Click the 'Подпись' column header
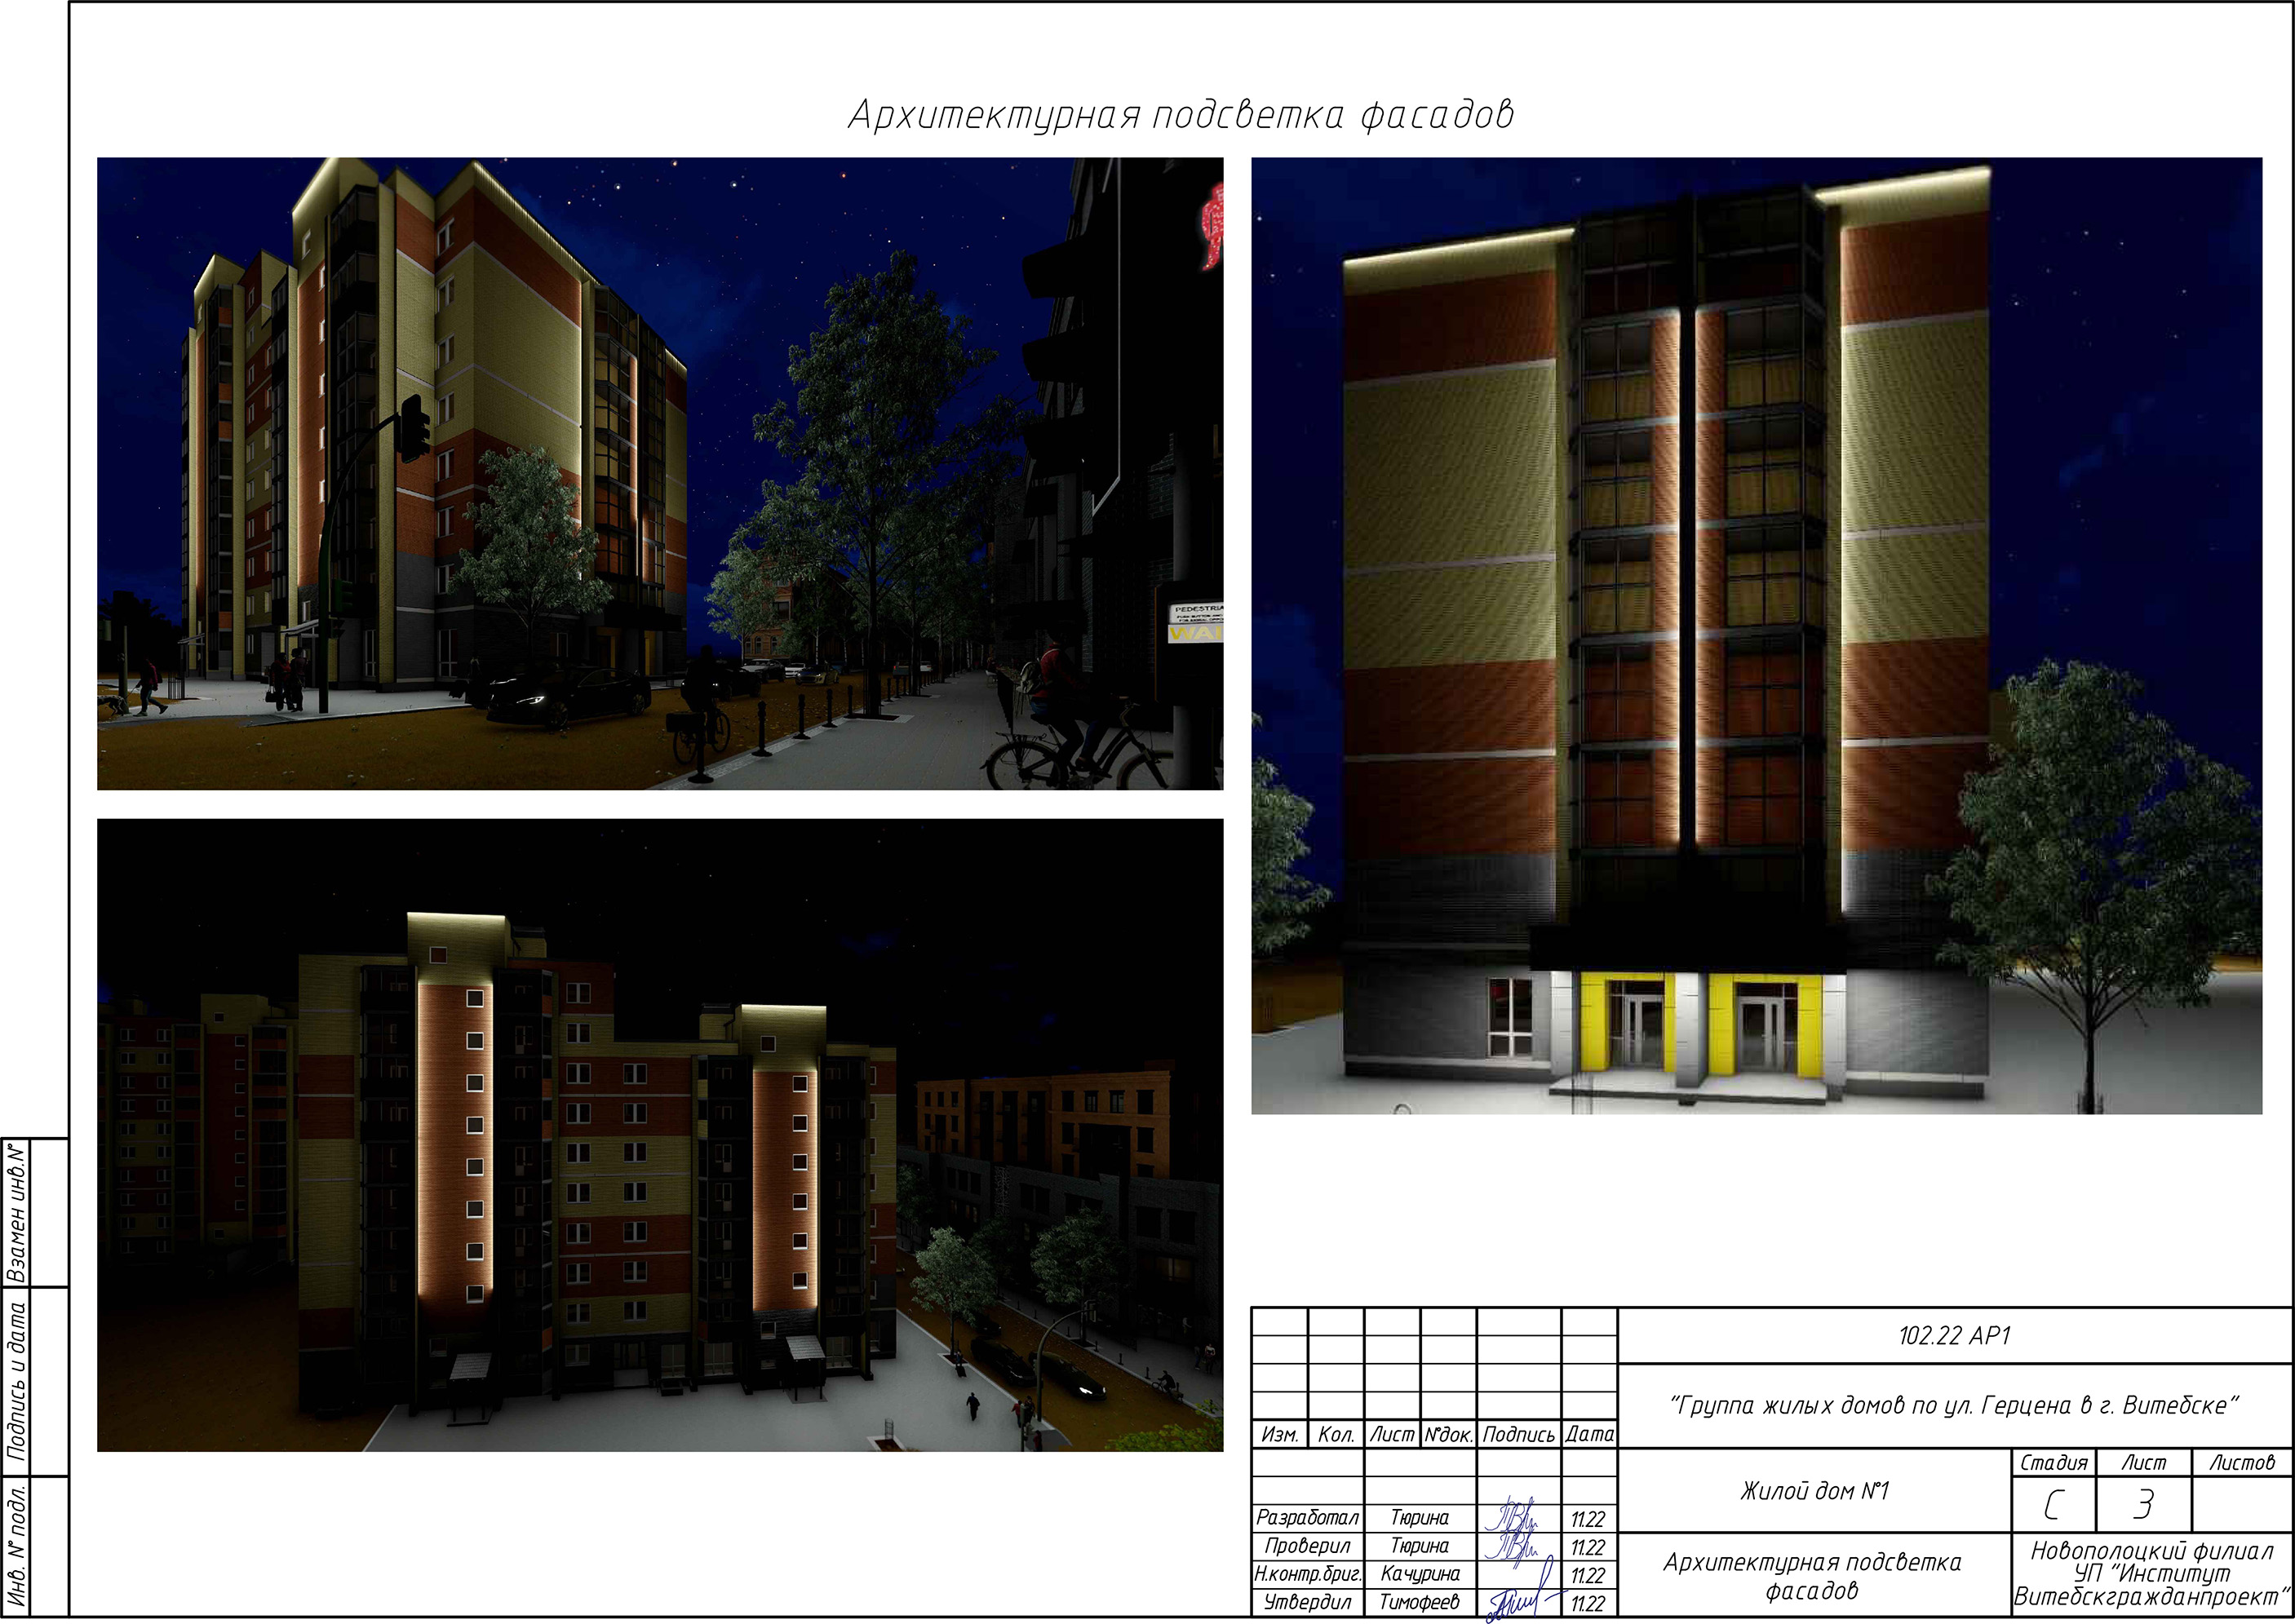2295x1624 pixels. click(x=1519, y=1435)
